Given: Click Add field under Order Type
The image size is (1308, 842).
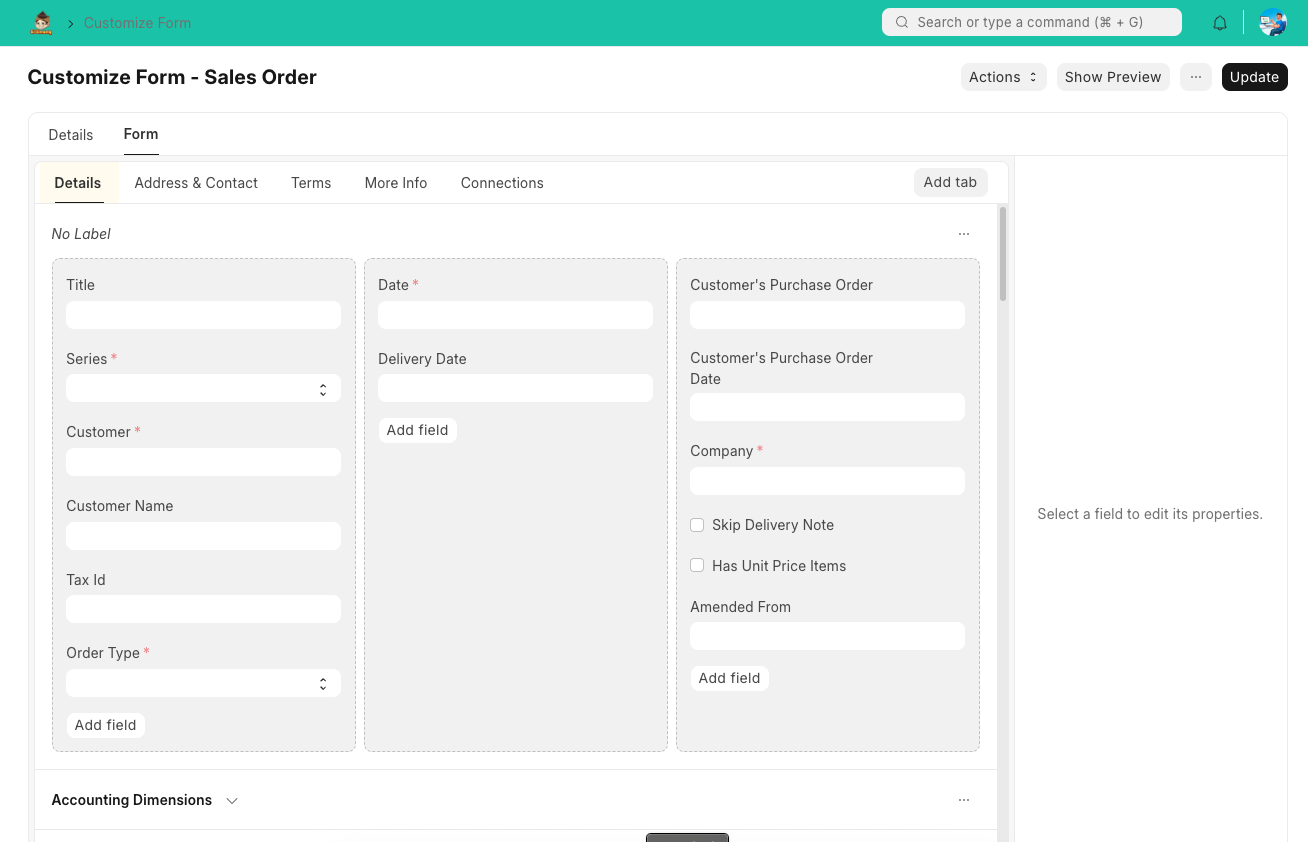Looking at the screenshot, I should tap(105, 724).
